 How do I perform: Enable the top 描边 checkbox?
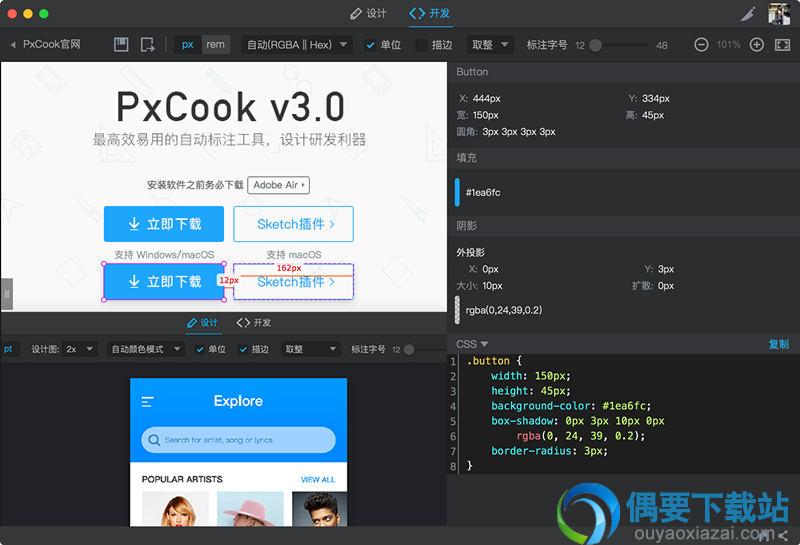click(x=421, y=45)
